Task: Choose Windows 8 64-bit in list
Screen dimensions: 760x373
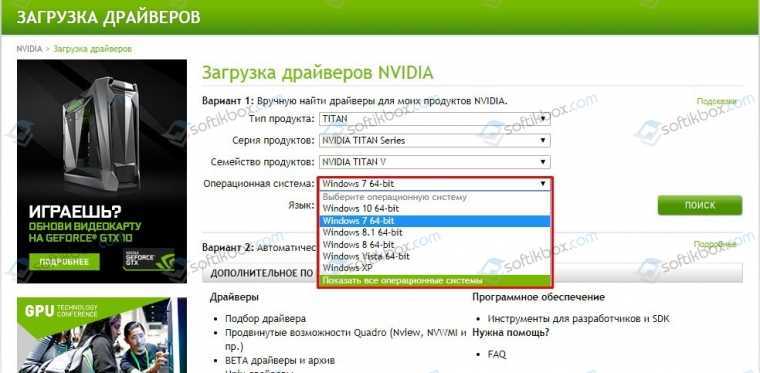Action: pos(435,244)
